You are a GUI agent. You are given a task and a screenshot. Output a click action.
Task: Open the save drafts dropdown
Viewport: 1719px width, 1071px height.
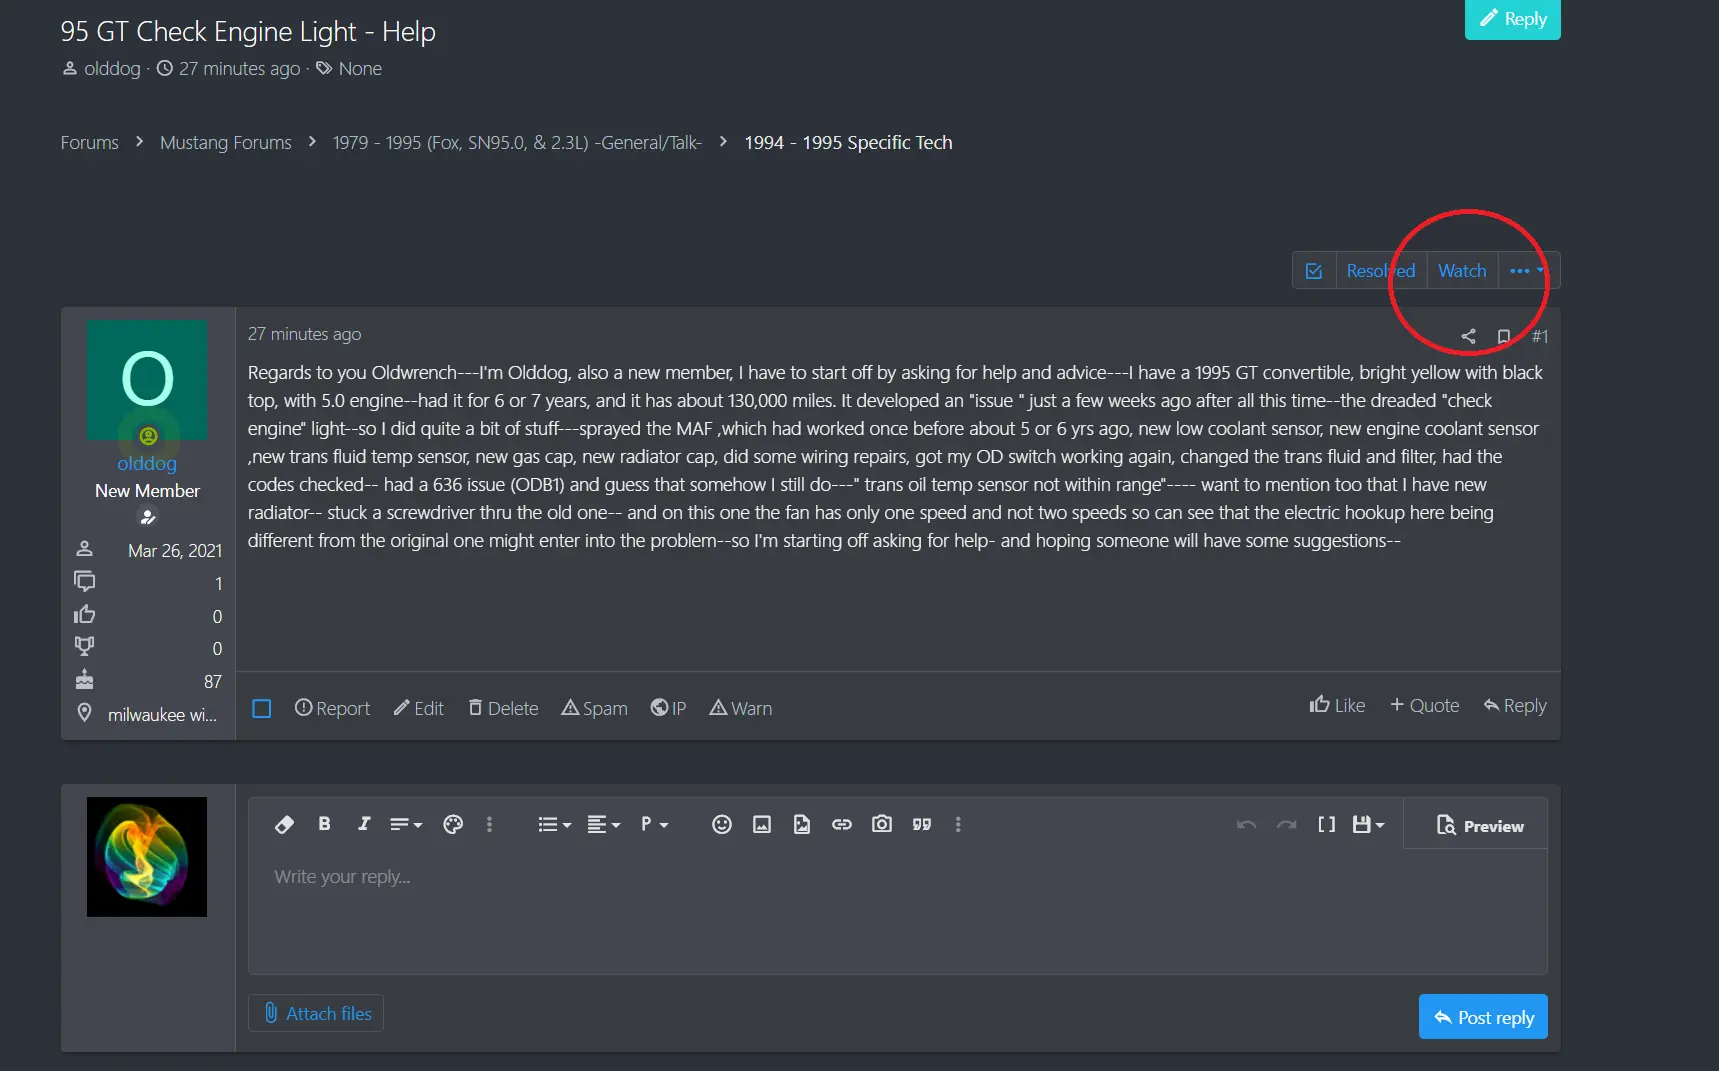pyautogui.click(x=1368, y=824)
